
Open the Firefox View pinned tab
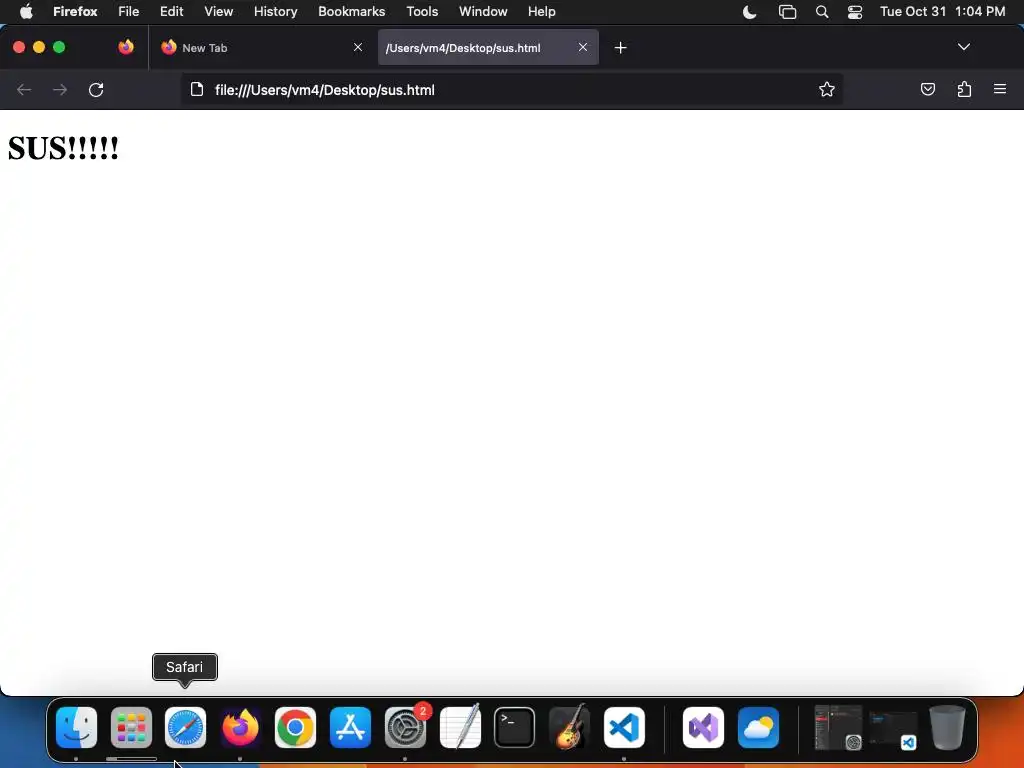pyautogui.click(x=126, y=47)
